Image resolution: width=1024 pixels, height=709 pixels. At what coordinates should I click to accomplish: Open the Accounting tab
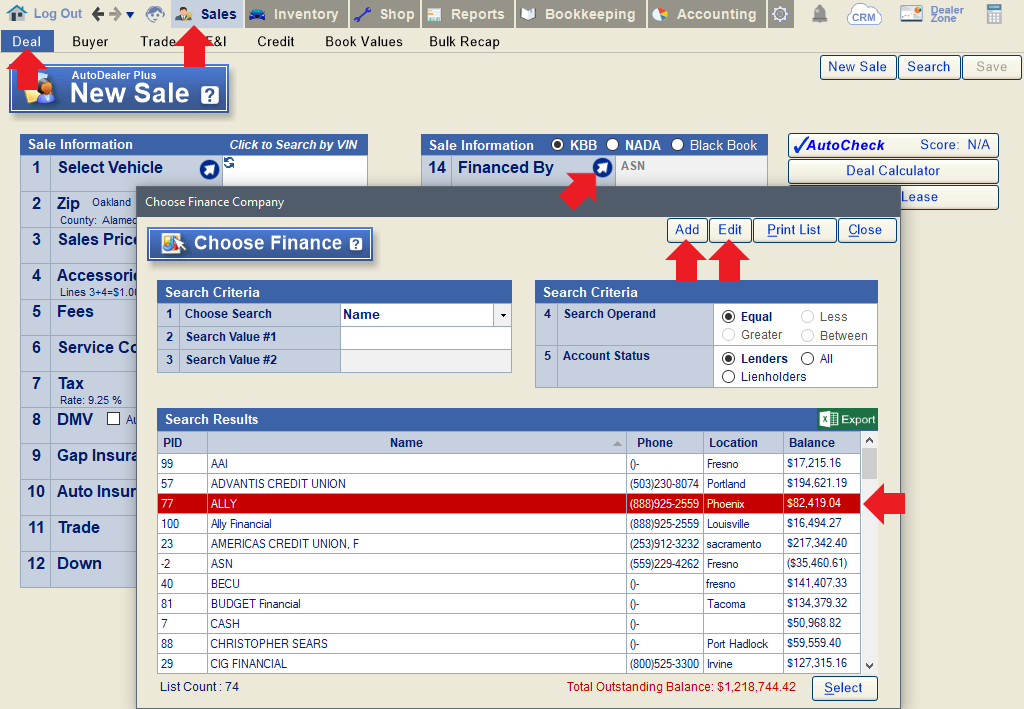707,14
